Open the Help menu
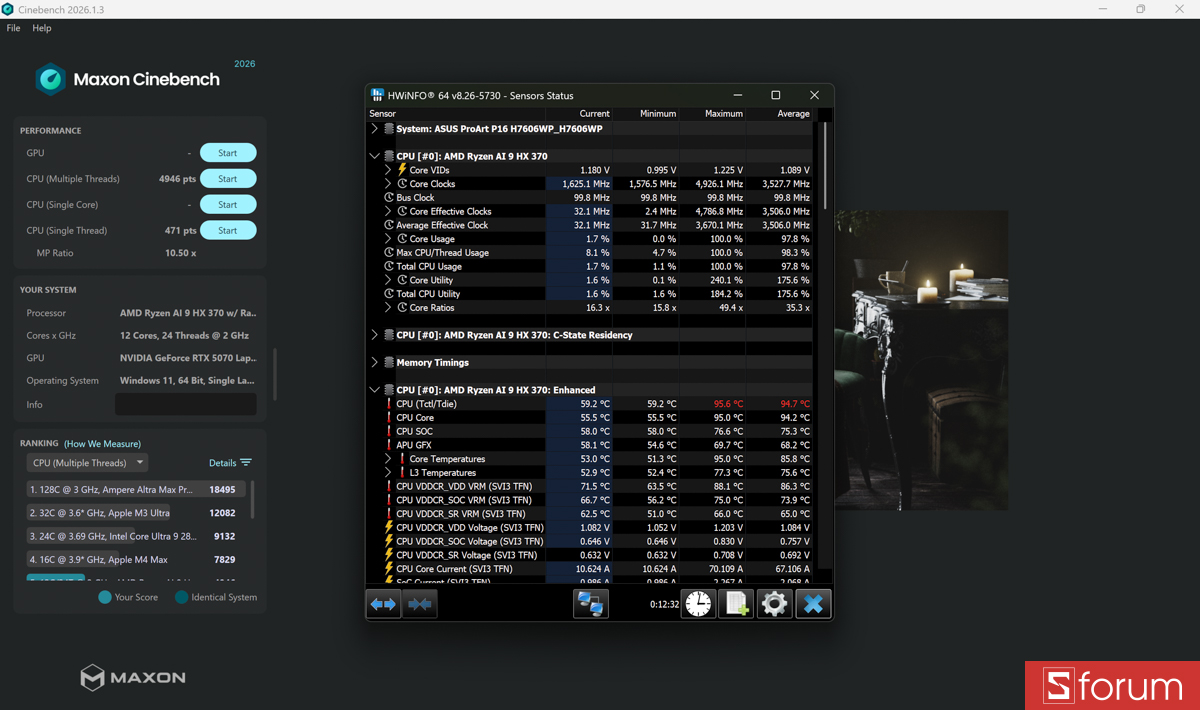1200x710 pixels. 42,28
